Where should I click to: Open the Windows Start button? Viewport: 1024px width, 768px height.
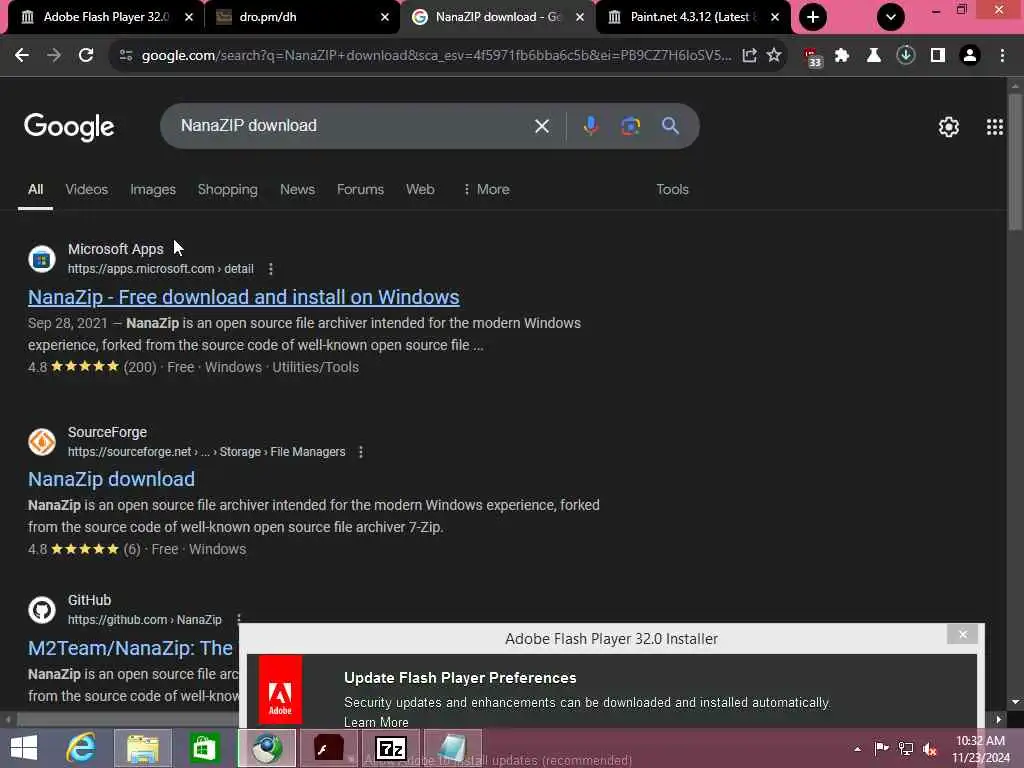[x=24, y=748]
